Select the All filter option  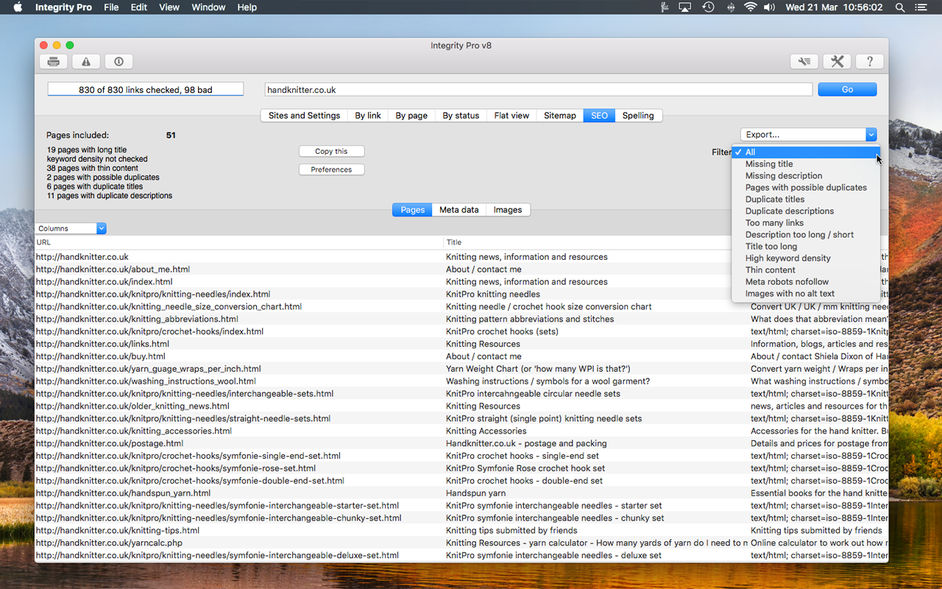pyautogui.click(x=806, y=152)
